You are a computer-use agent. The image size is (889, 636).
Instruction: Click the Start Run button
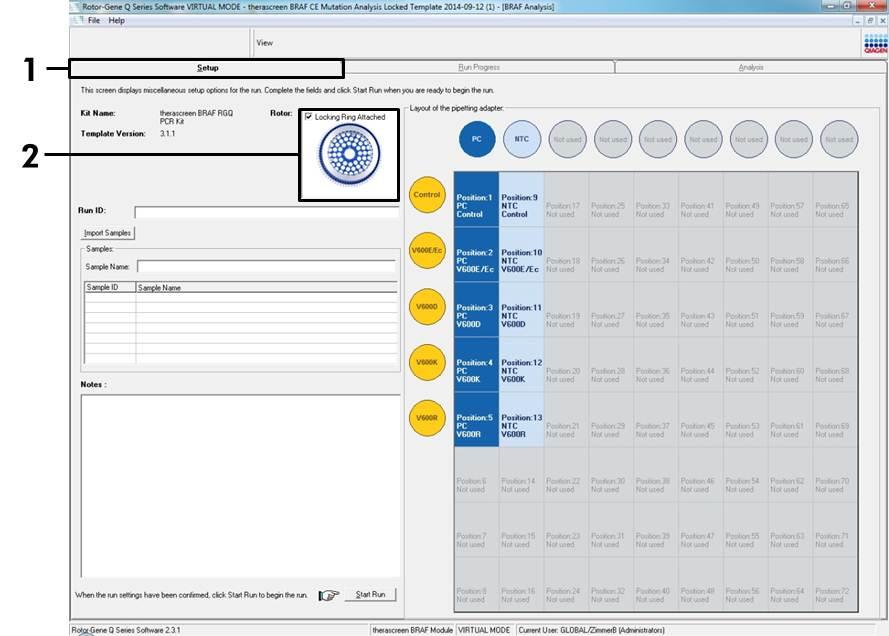tap(370, 595)
